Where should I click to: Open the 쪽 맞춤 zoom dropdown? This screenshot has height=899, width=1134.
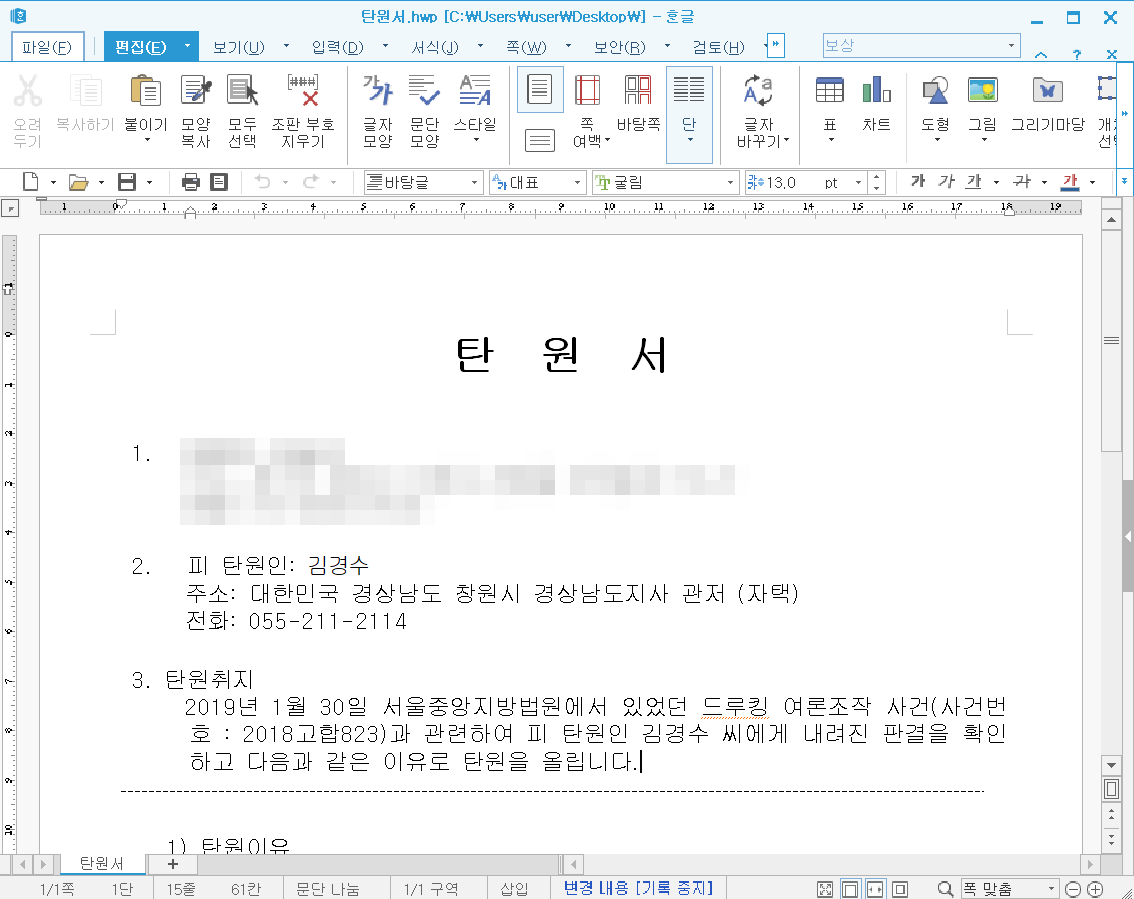point(1050,888)
